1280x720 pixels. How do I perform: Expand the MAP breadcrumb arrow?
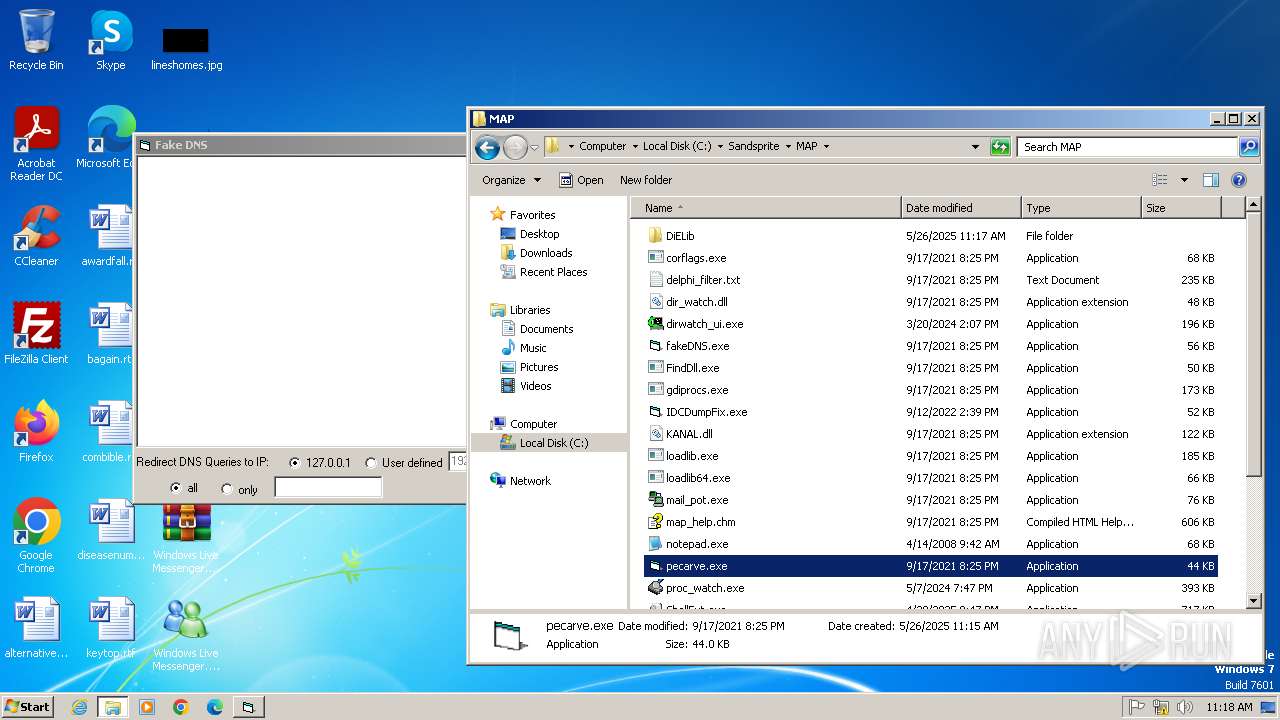tap(826, 146)
